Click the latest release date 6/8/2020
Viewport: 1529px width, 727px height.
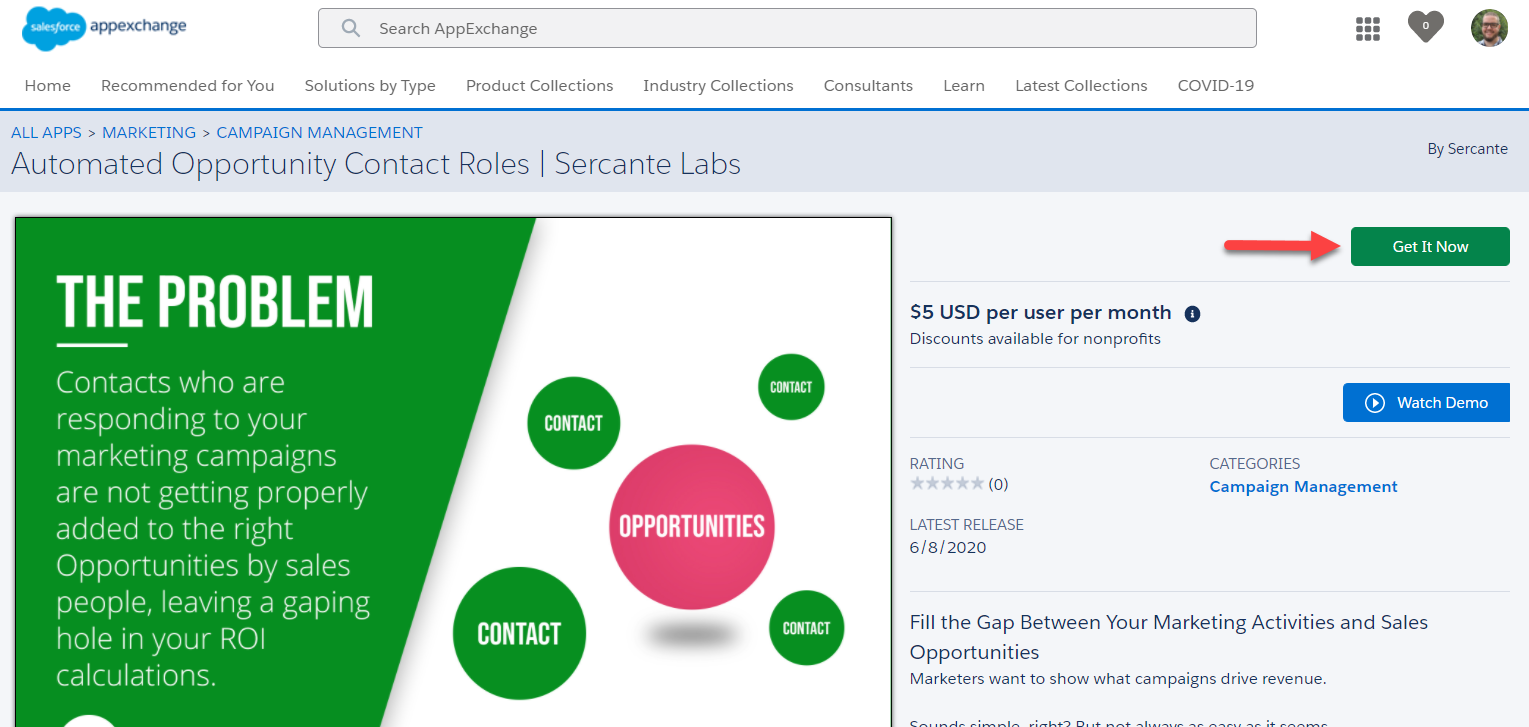pyautogui.click(x=948, y=548)
